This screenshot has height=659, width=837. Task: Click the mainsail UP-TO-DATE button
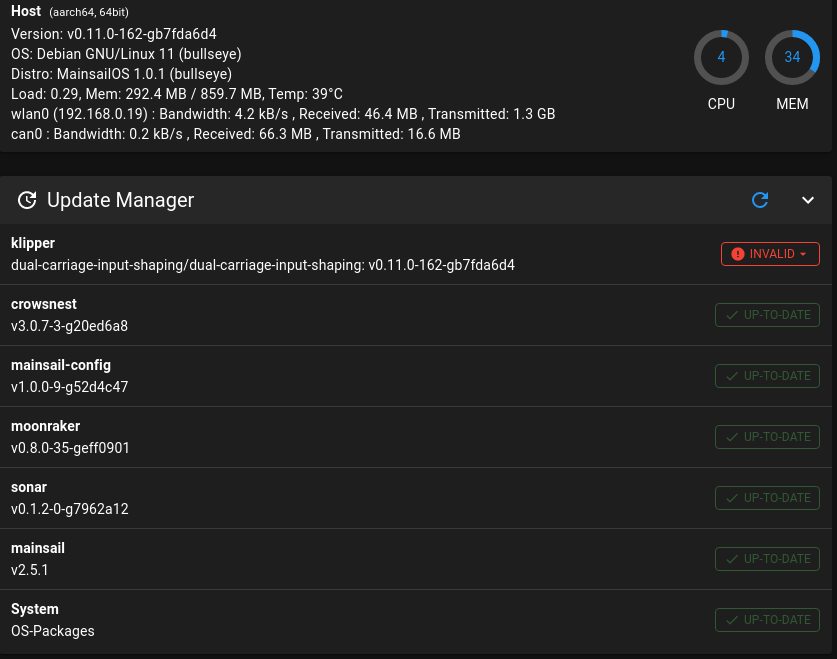[767, 559]
